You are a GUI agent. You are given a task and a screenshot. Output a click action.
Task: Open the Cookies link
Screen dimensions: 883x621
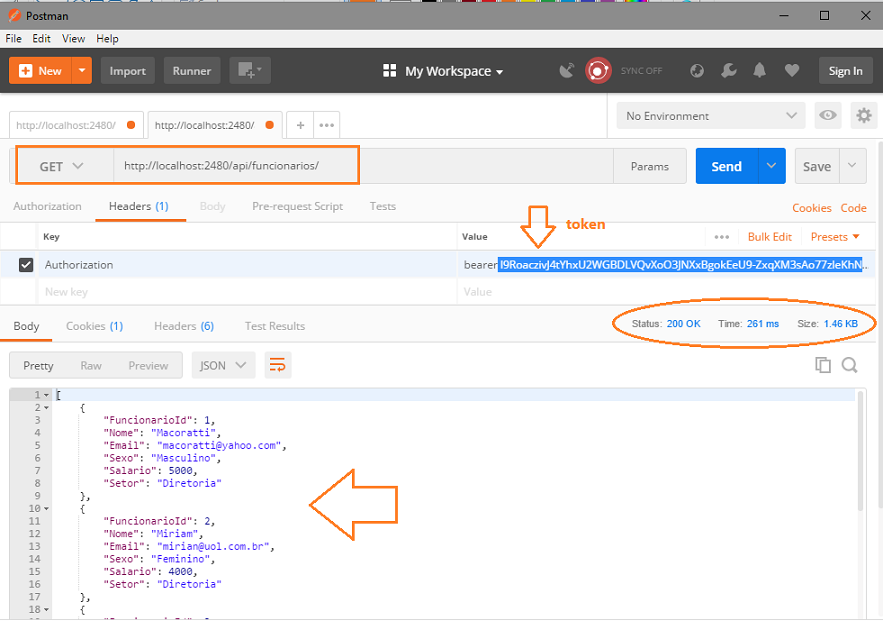tap(811, 208)
